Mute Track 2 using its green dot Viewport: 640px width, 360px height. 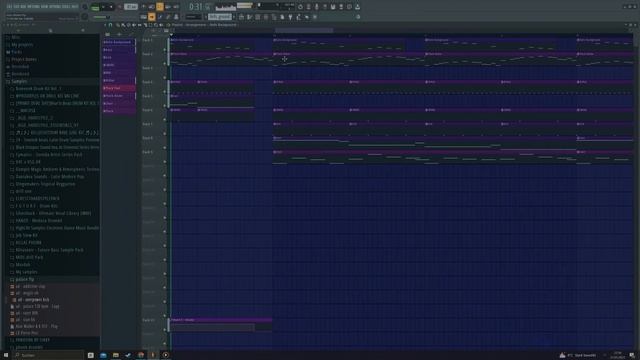click(165, 64)
